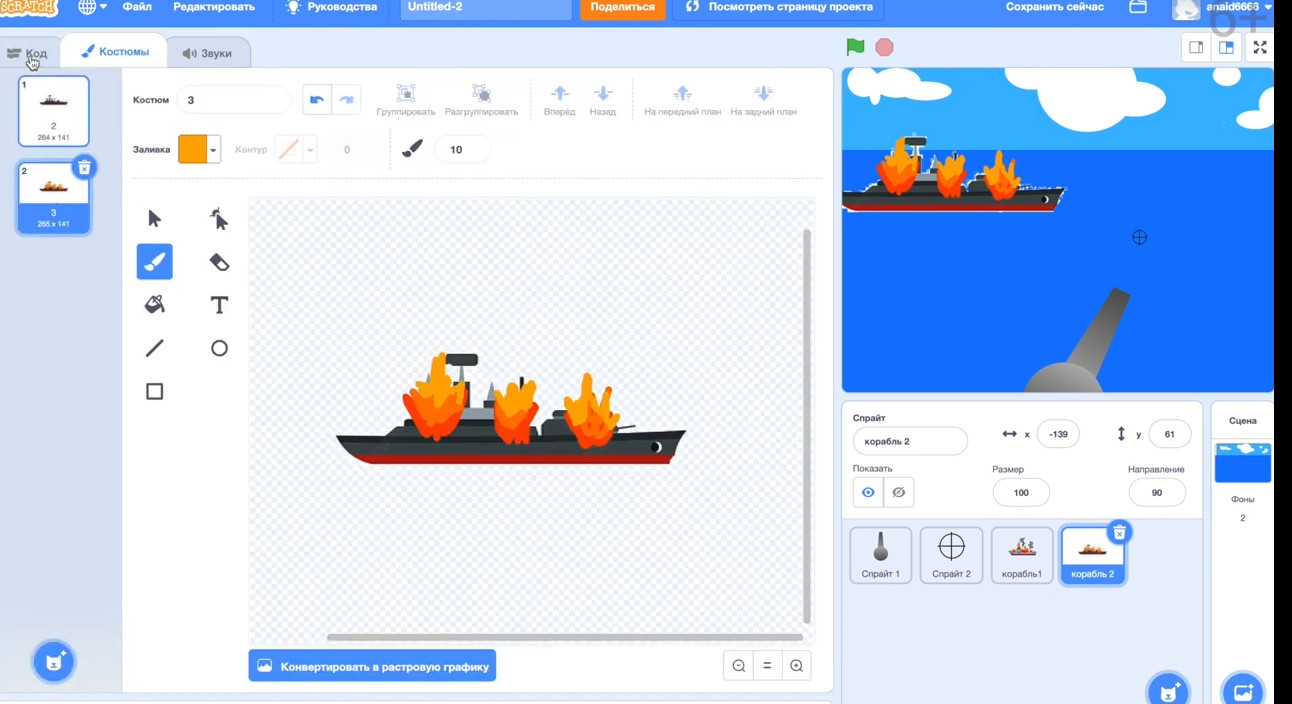Click Посмотреть страницу проекта button

pyautogui.click(x=779, y=7)
